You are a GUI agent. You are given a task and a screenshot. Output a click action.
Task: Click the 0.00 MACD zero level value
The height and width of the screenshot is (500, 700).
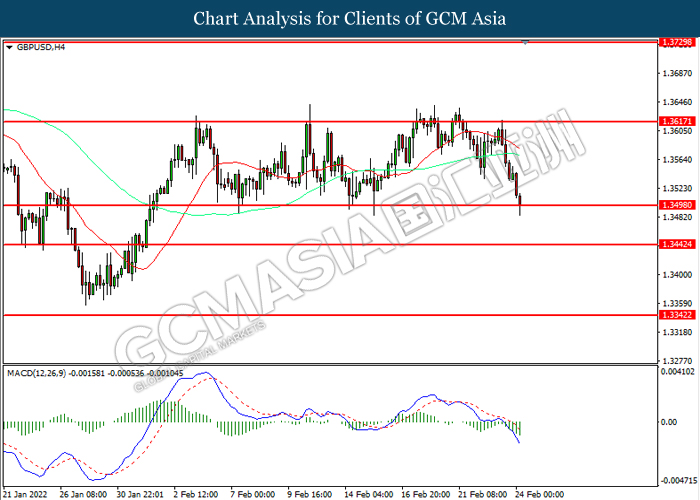pos(669,422)
